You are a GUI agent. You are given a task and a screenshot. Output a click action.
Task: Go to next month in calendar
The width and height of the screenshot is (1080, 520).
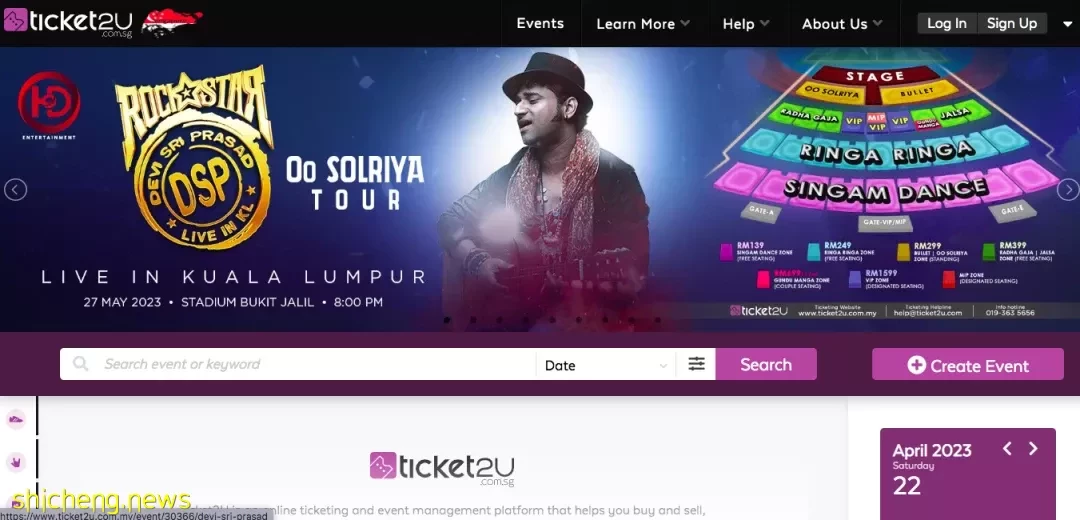(1032, 449)
